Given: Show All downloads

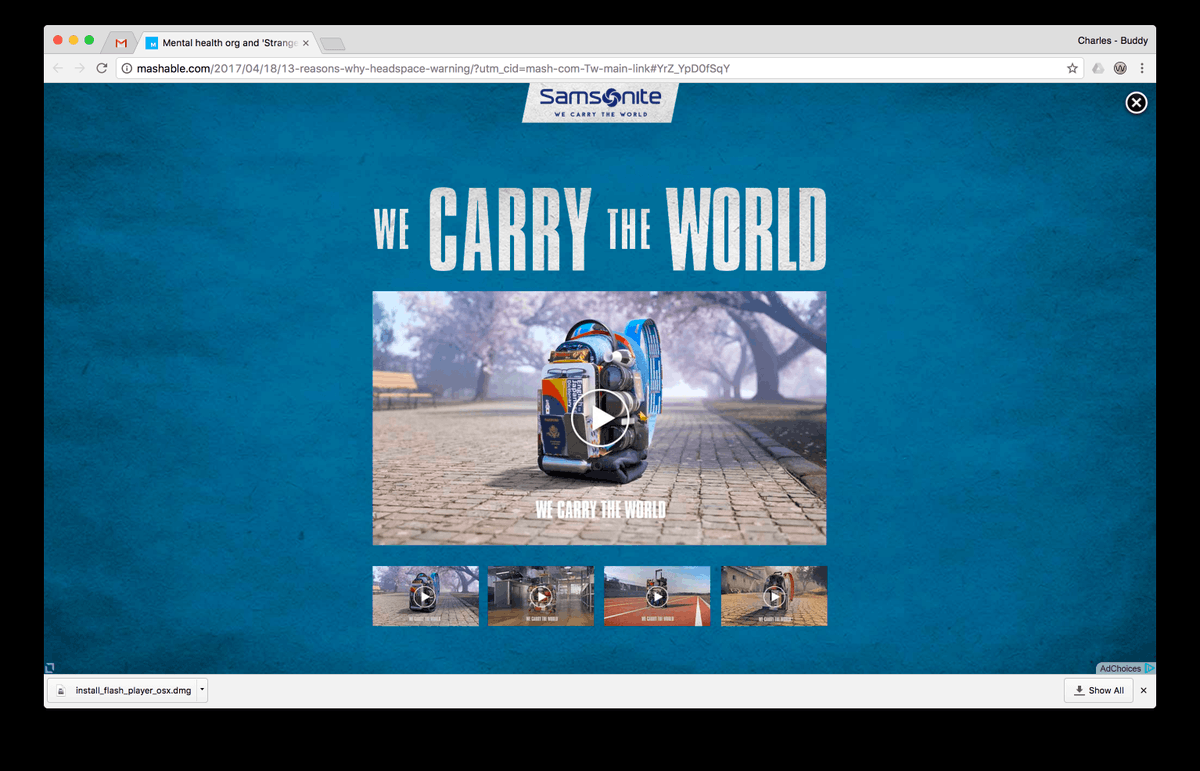Looking at the screenshot, I should pos(1098,690).
